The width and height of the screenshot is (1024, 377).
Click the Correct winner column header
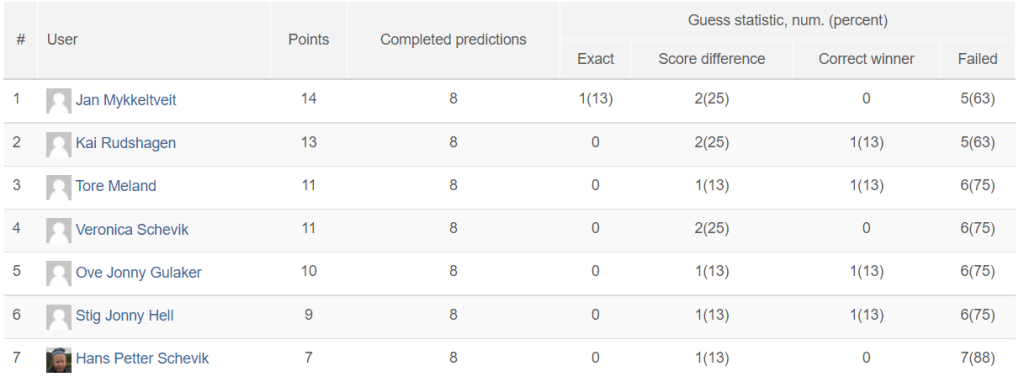[867, 59]
